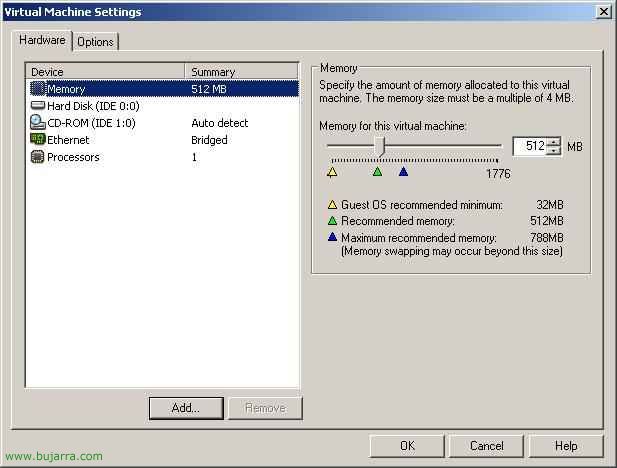617x468 pixels.
Task: Click the memory slider thumb
Action: point(380,146)
